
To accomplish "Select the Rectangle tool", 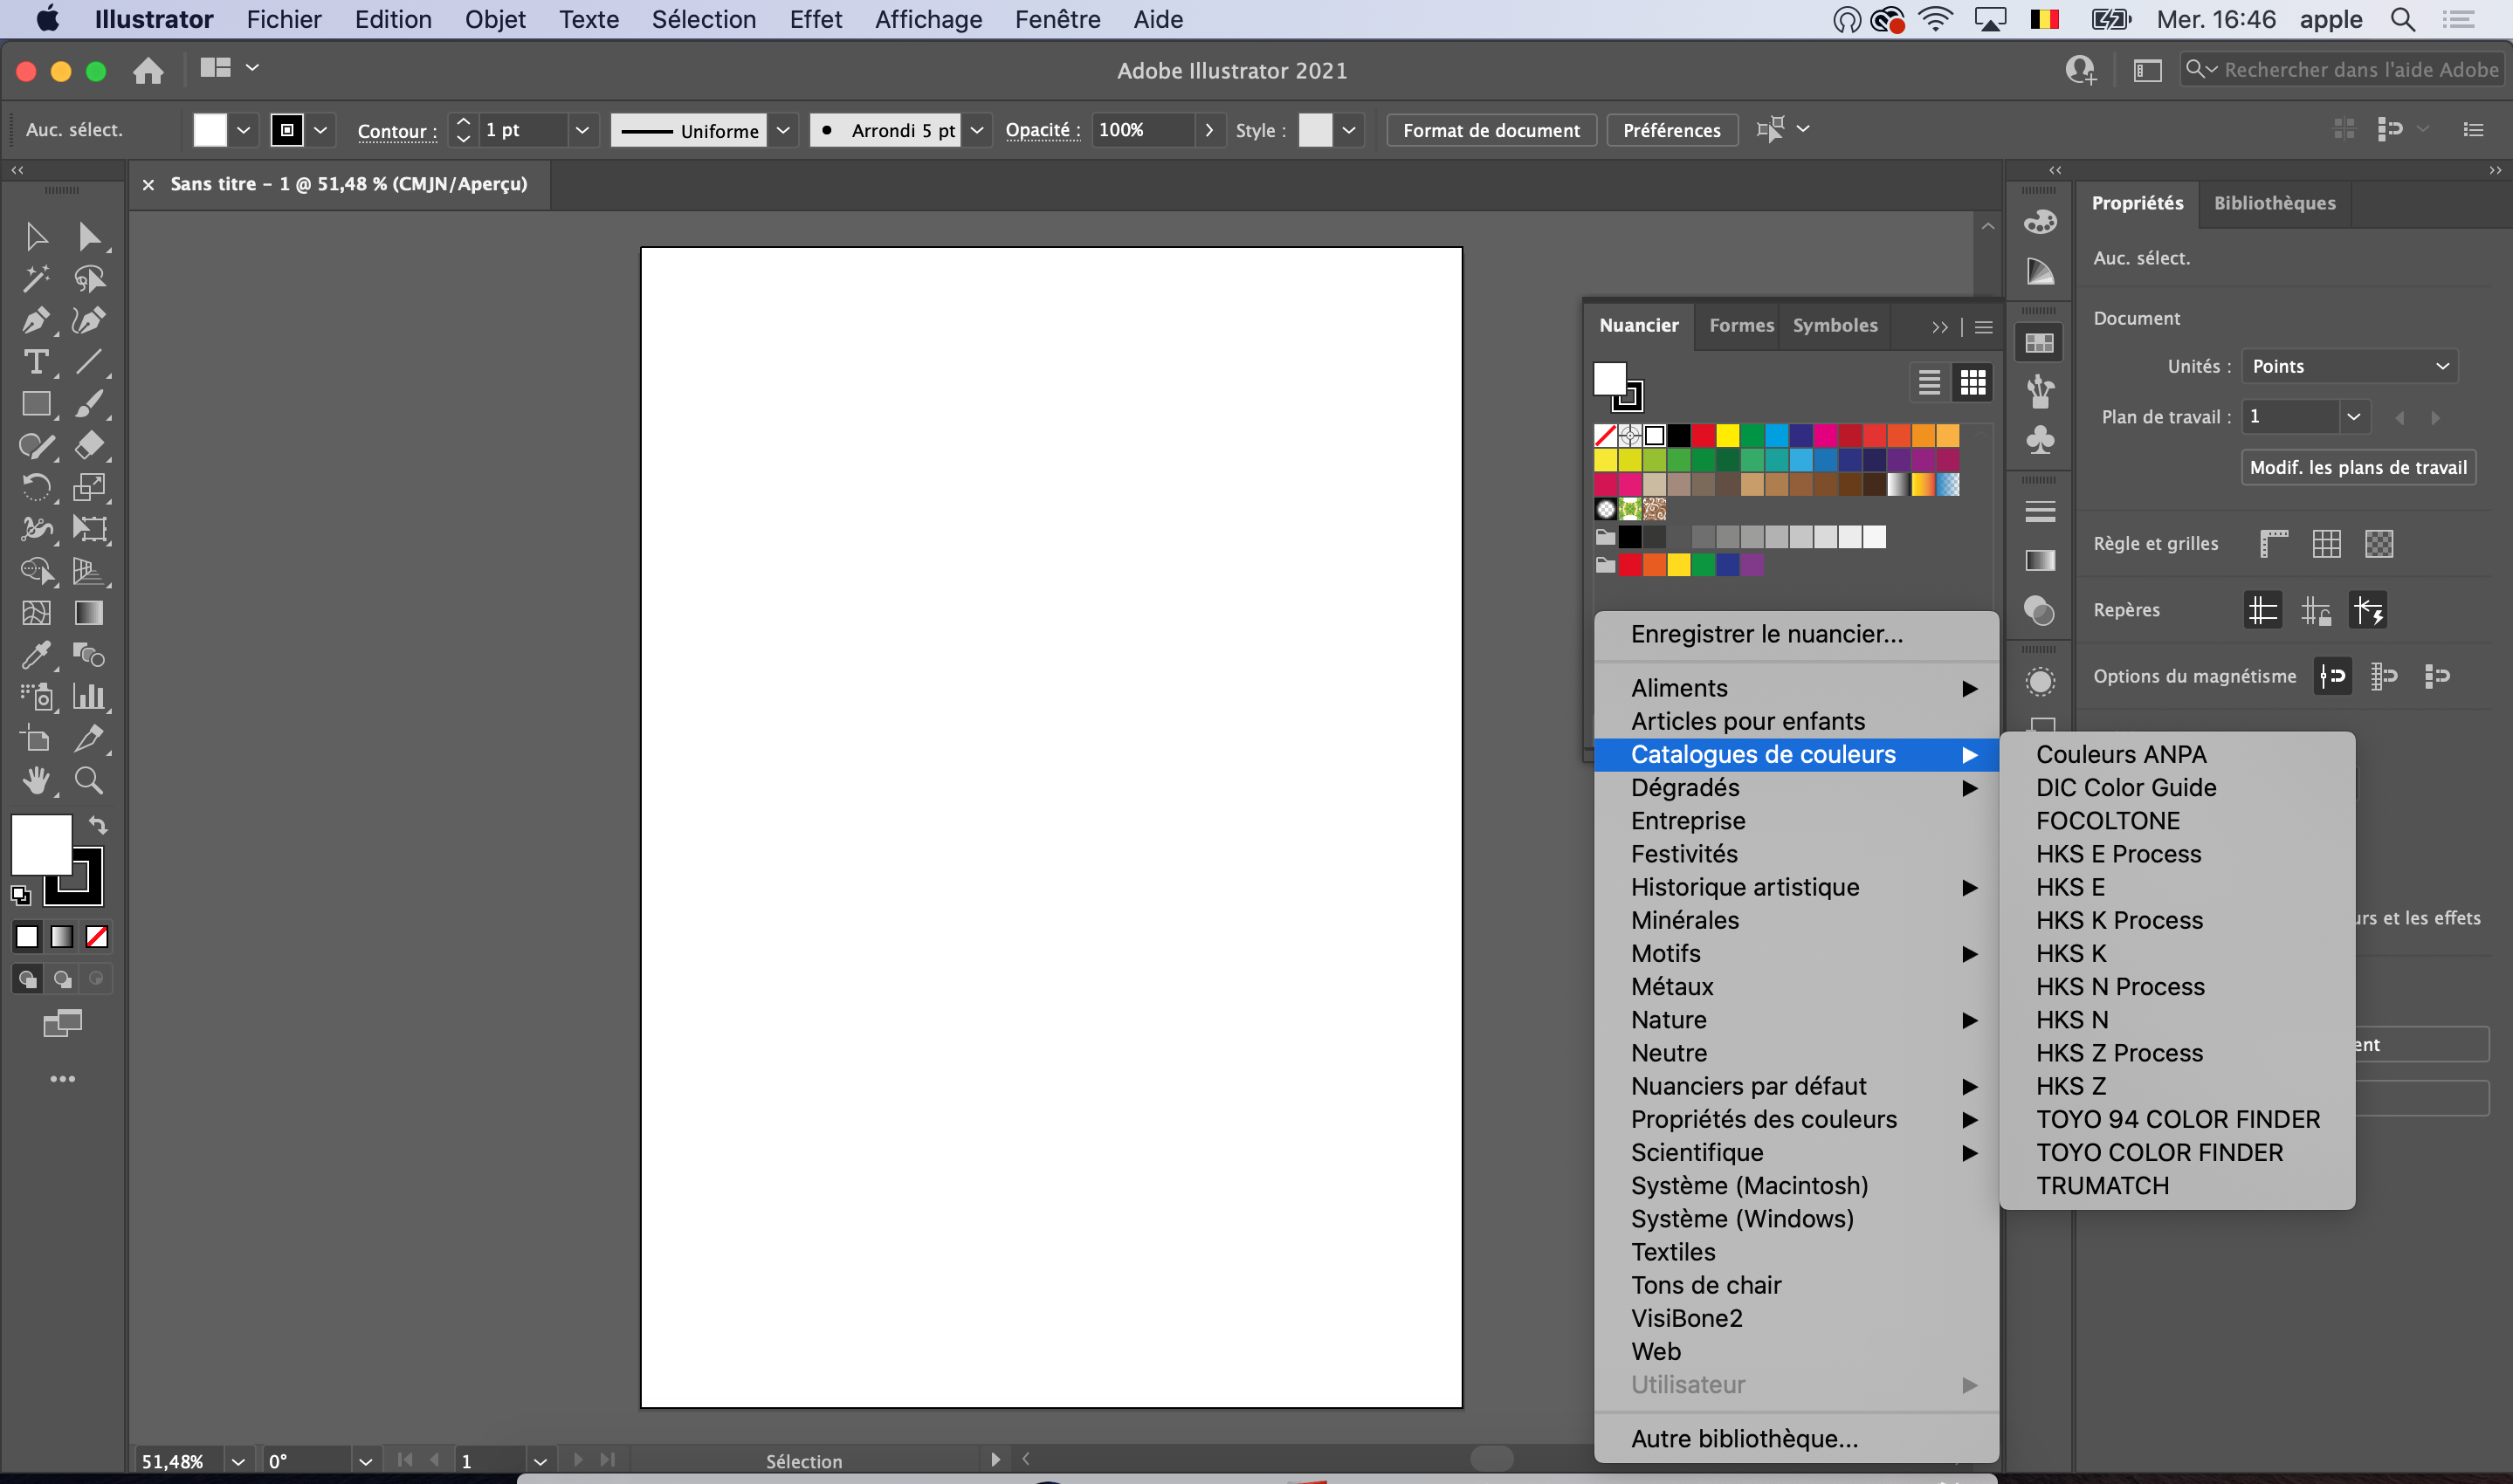I will [37, 404].
